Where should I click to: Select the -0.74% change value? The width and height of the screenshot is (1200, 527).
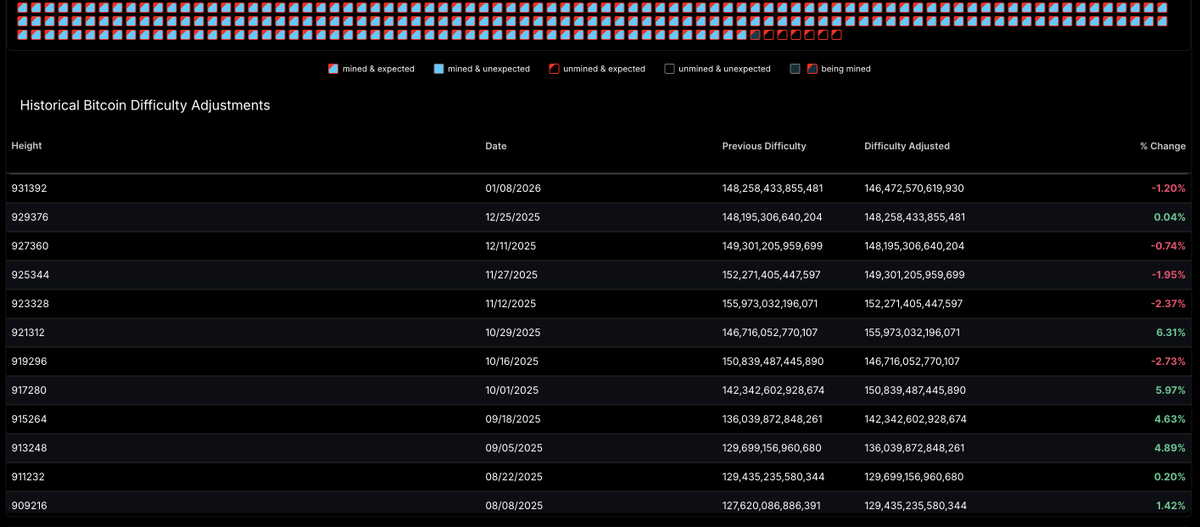[x=1168, y=246]
